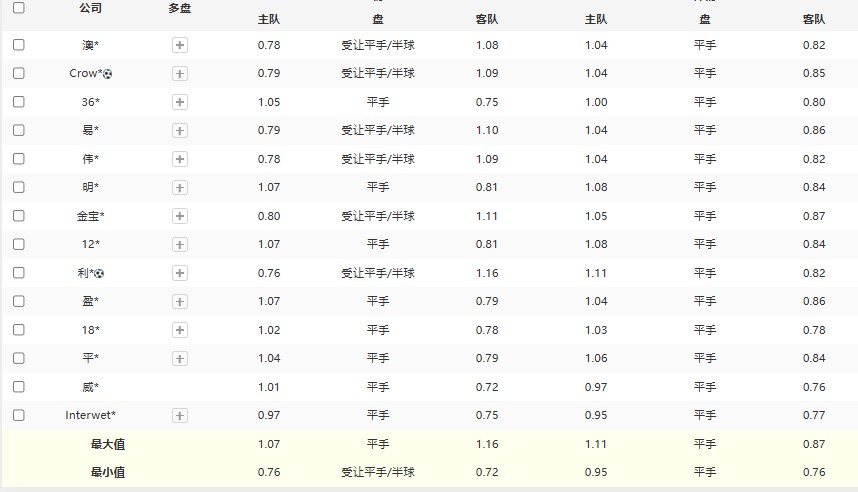
Task: Select the checkbox next to 18*
Action: [x=19, y=330]
